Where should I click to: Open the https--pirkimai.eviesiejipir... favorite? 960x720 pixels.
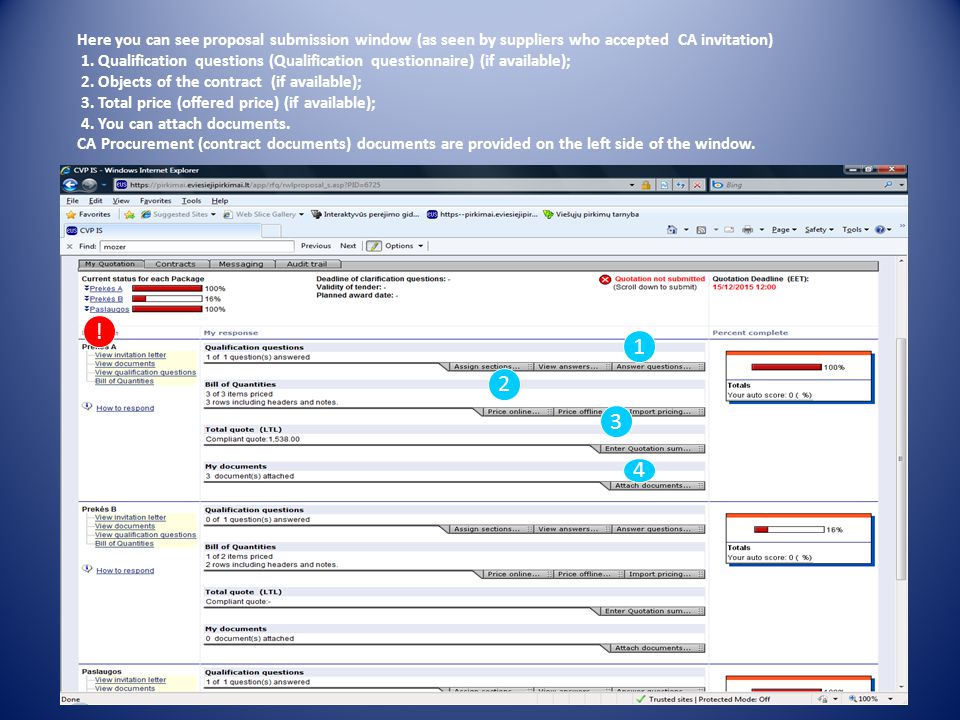tap(482, 214)
